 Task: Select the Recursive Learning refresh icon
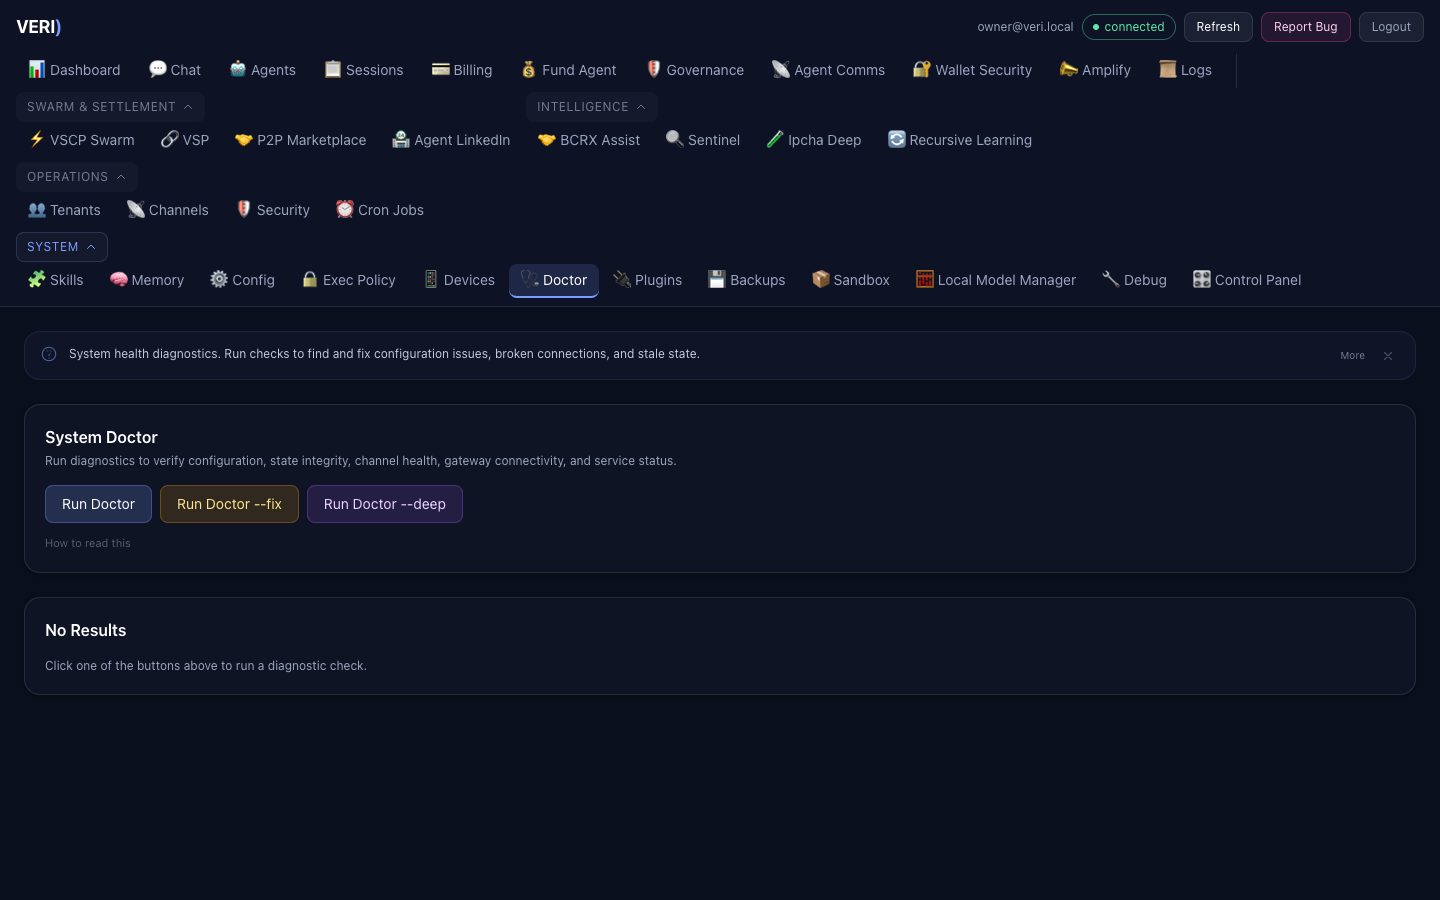(897, 139)
